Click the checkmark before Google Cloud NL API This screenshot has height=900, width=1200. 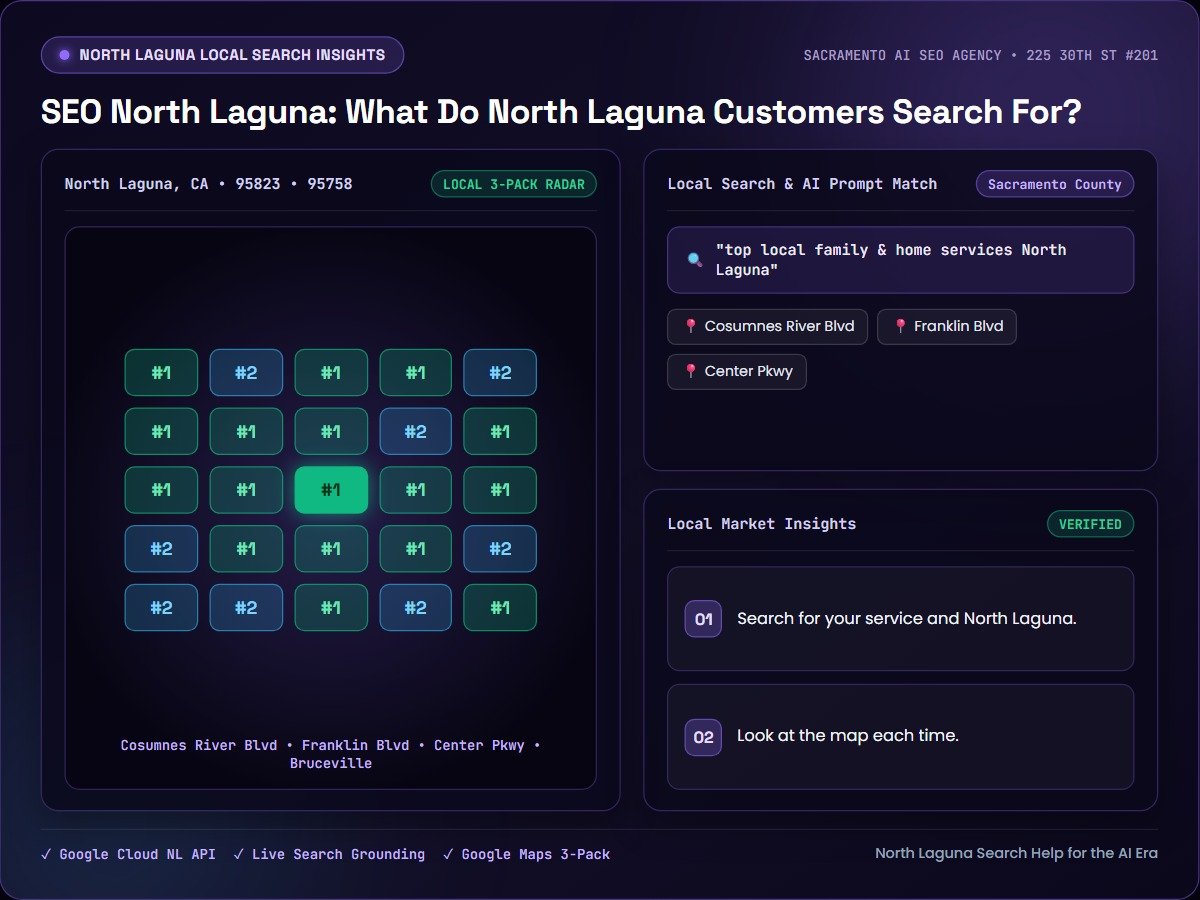pyautogui.click(x=46, y=854)
